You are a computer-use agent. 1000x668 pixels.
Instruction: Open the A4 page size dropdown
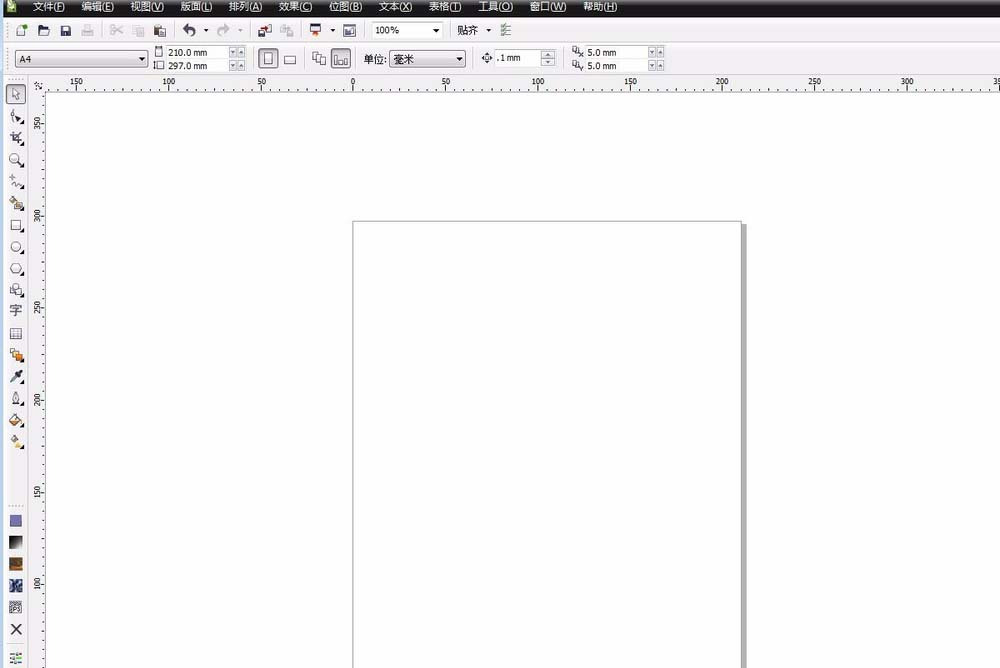click(x=142, y=60)
